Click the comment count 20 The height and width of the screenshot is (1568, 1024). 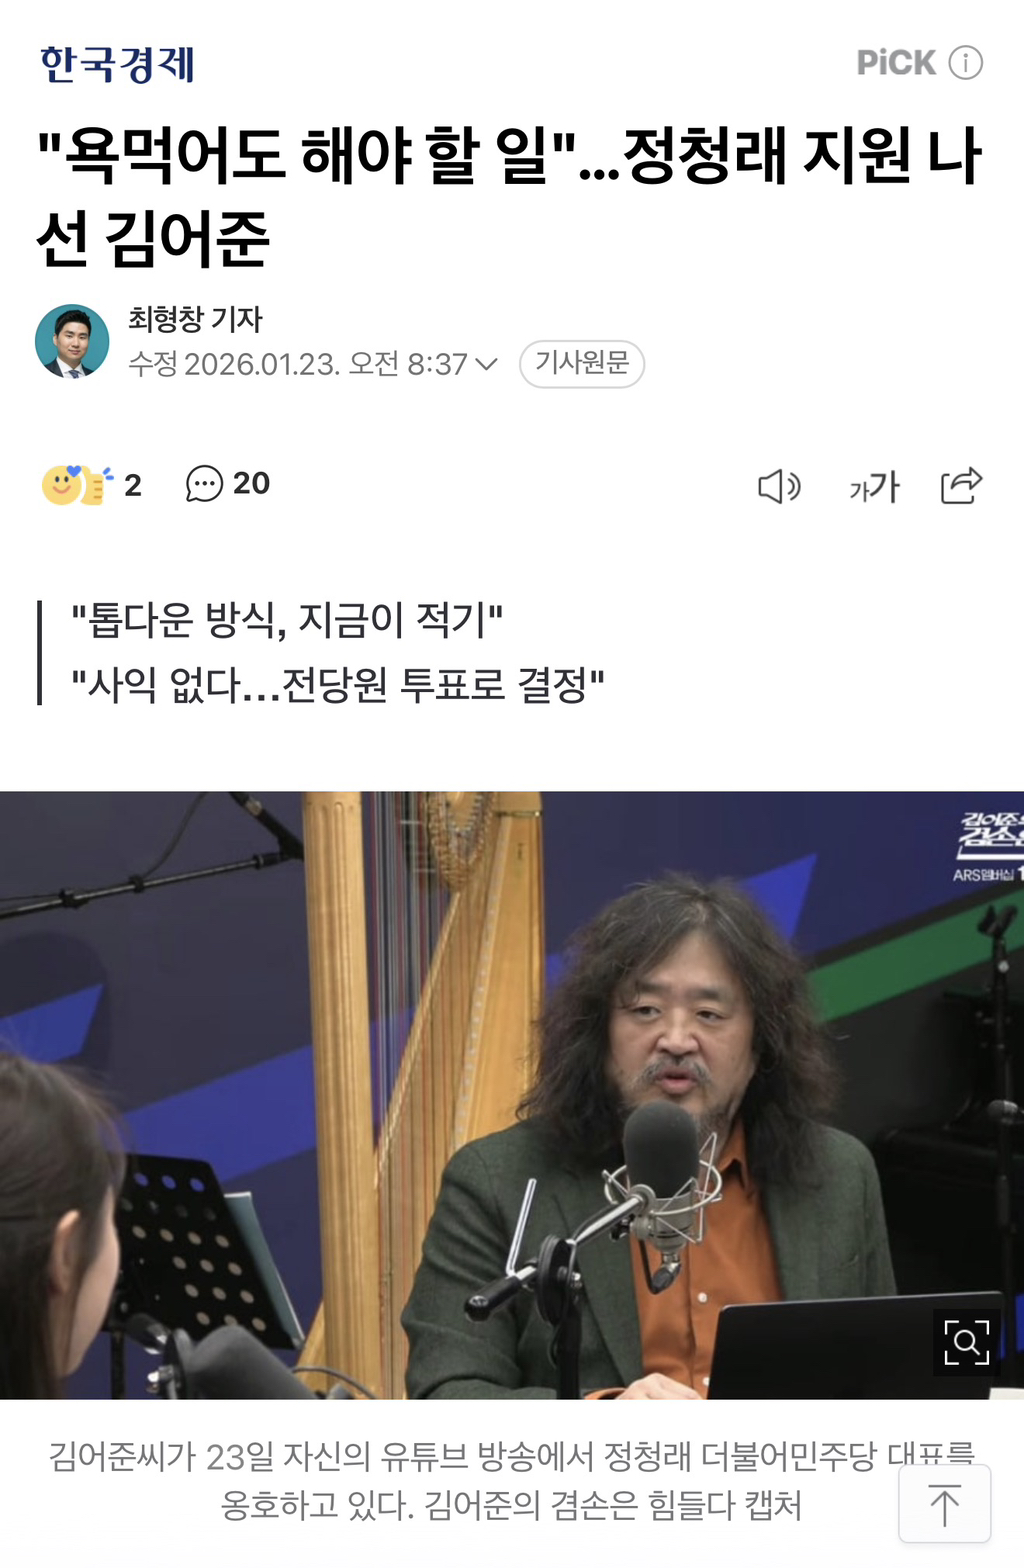(251, 484)
